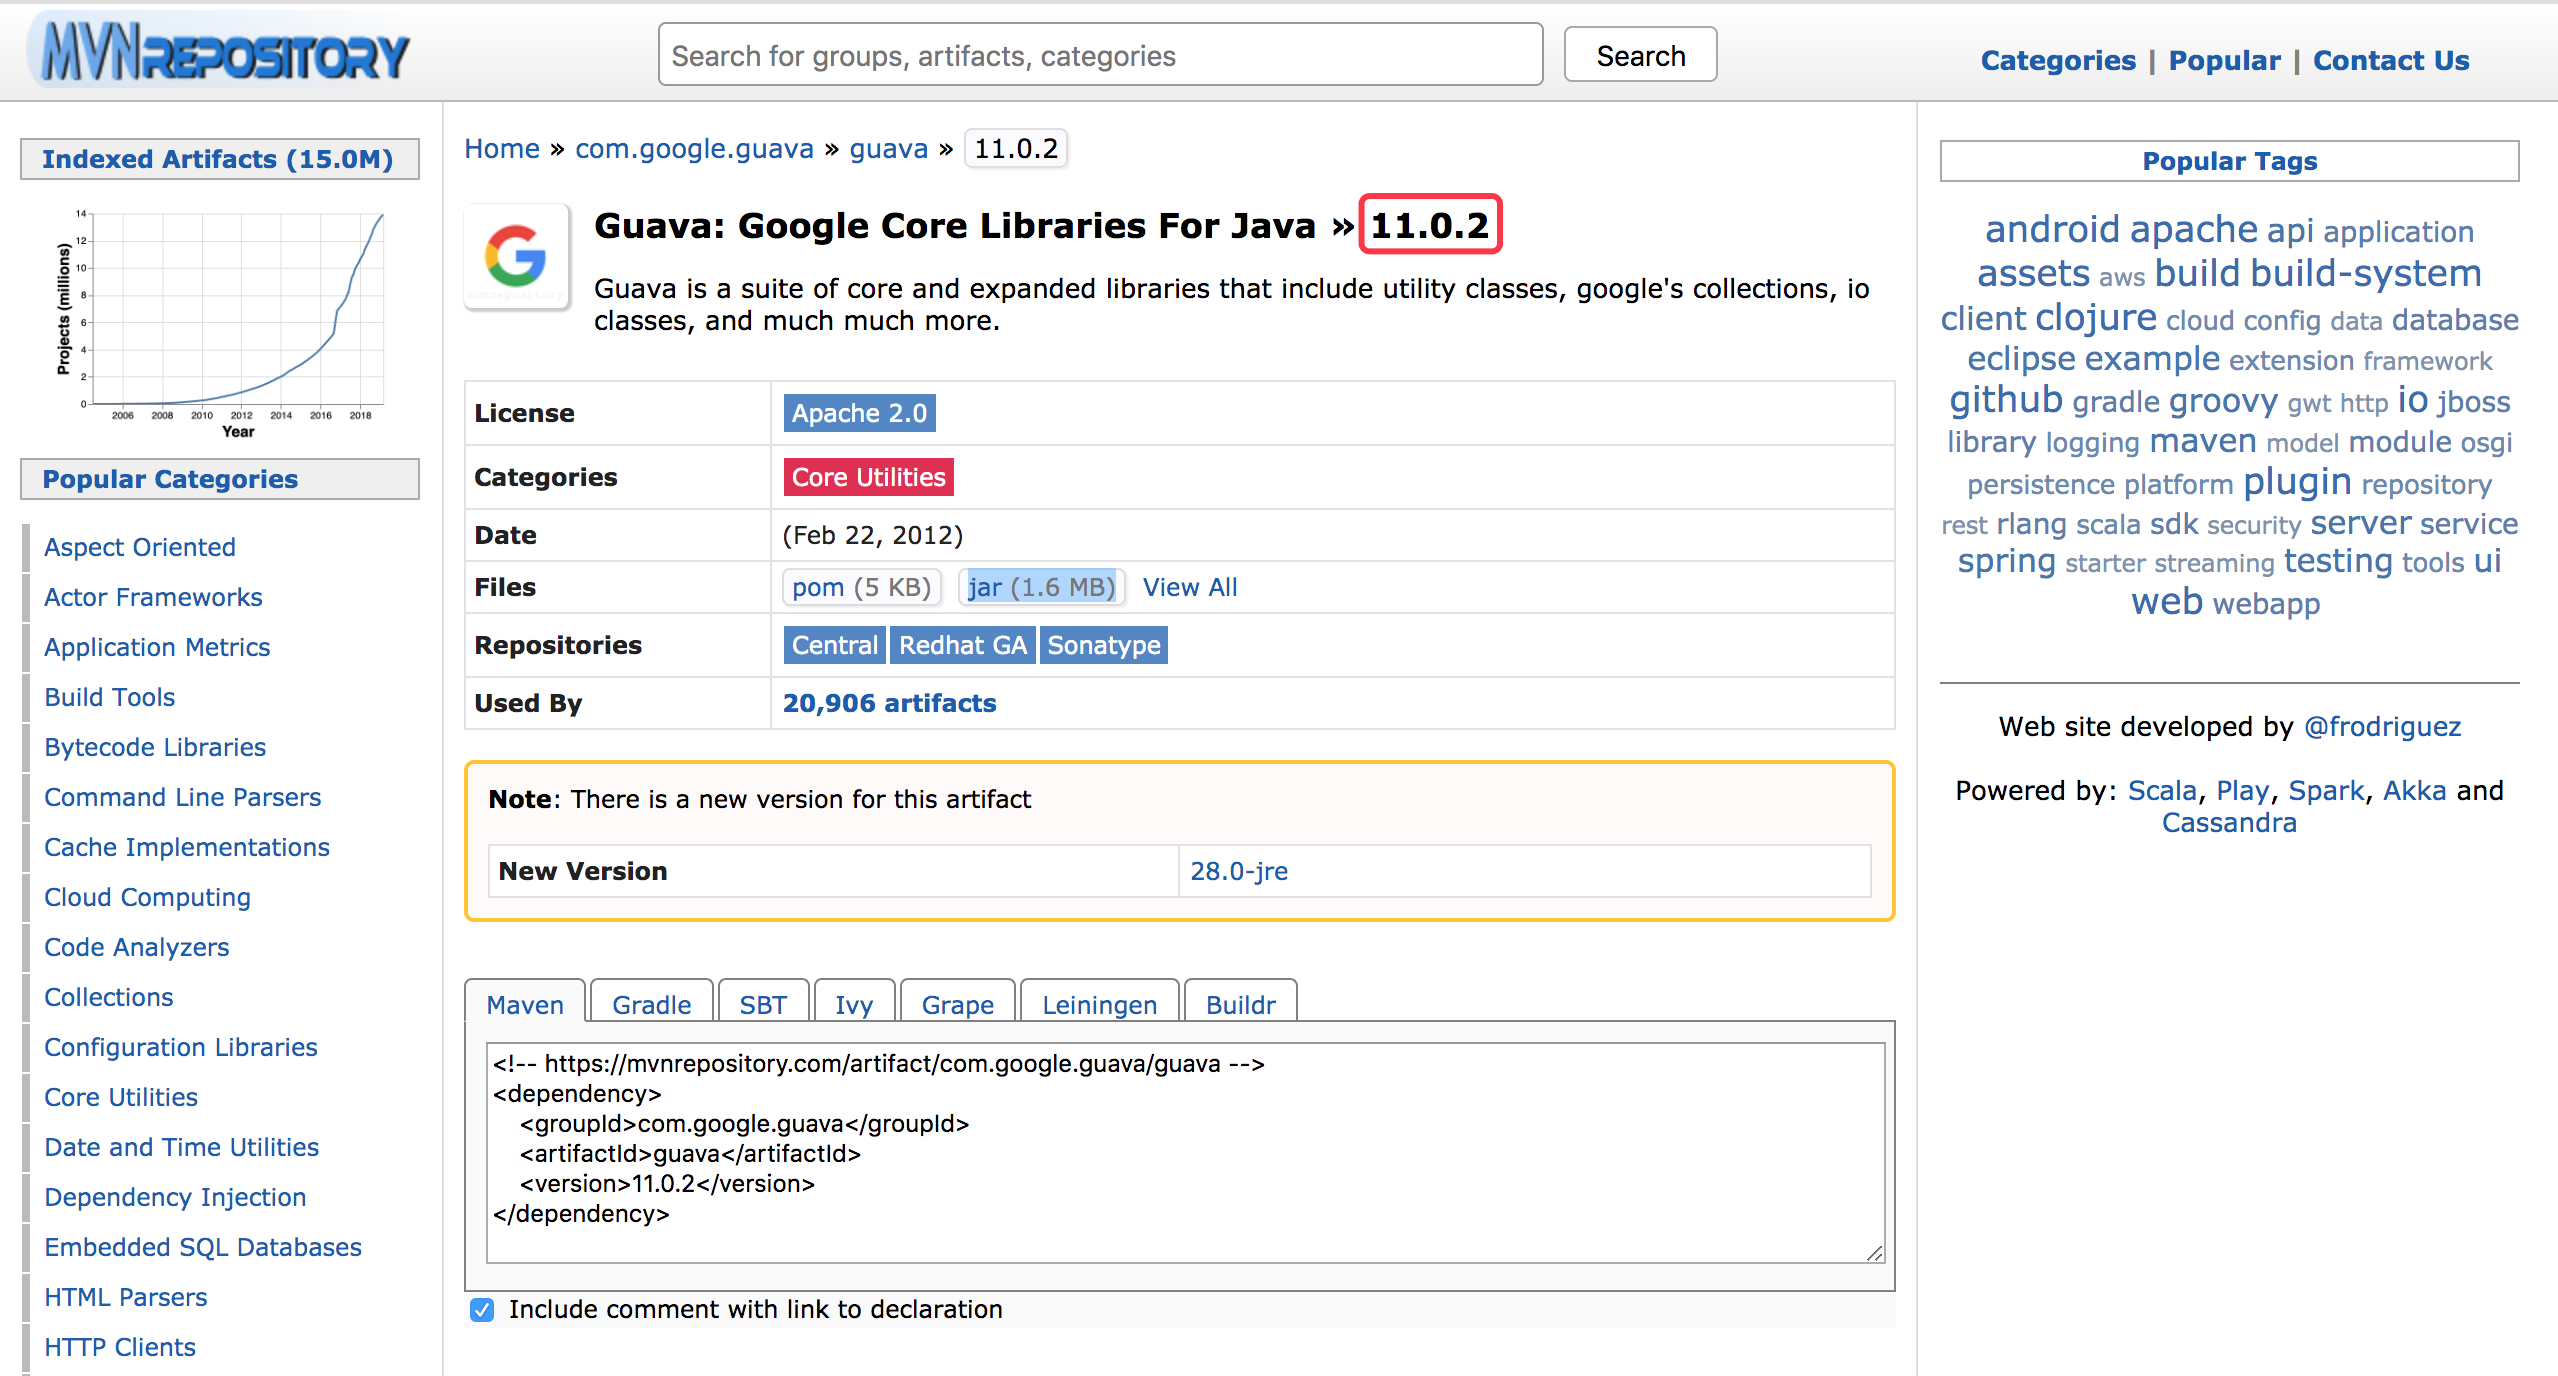Open the Contact Us page
The image size is (2558, 1376).
[x=2390, y=60]
